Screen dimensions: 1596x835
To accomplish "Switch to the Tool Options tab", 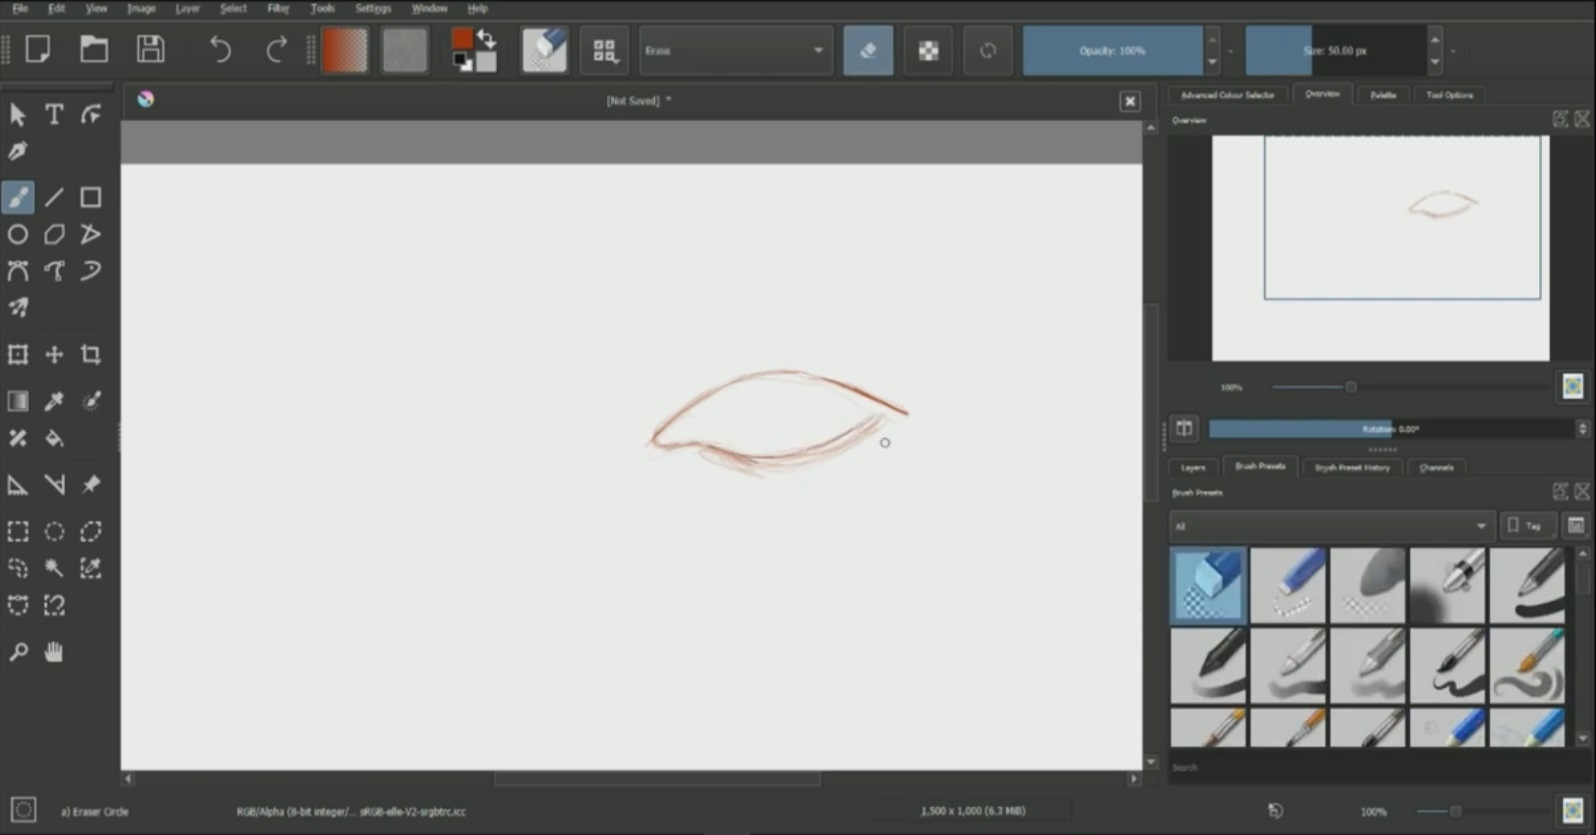I will [x=1449, y=95].
